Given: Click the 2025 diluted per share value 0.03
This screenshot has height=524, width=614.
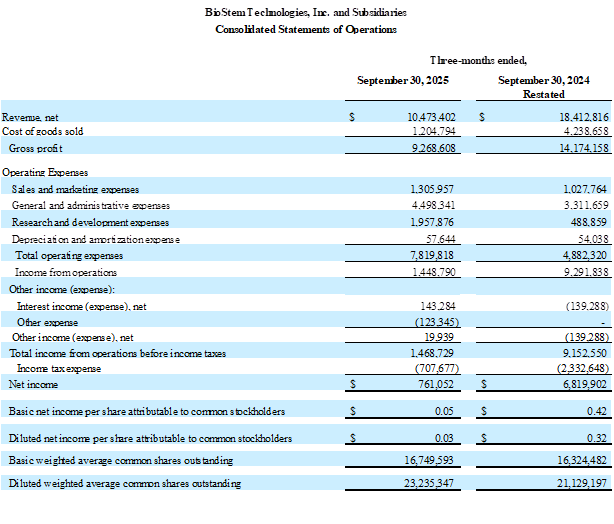Looking at the screenshot, I should coord(448,438).
